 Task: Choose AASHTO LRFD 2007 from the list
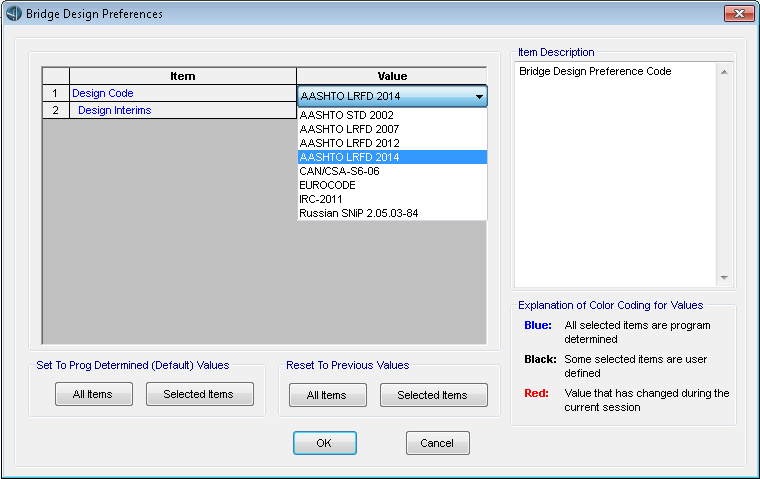(x=392, y=129)
